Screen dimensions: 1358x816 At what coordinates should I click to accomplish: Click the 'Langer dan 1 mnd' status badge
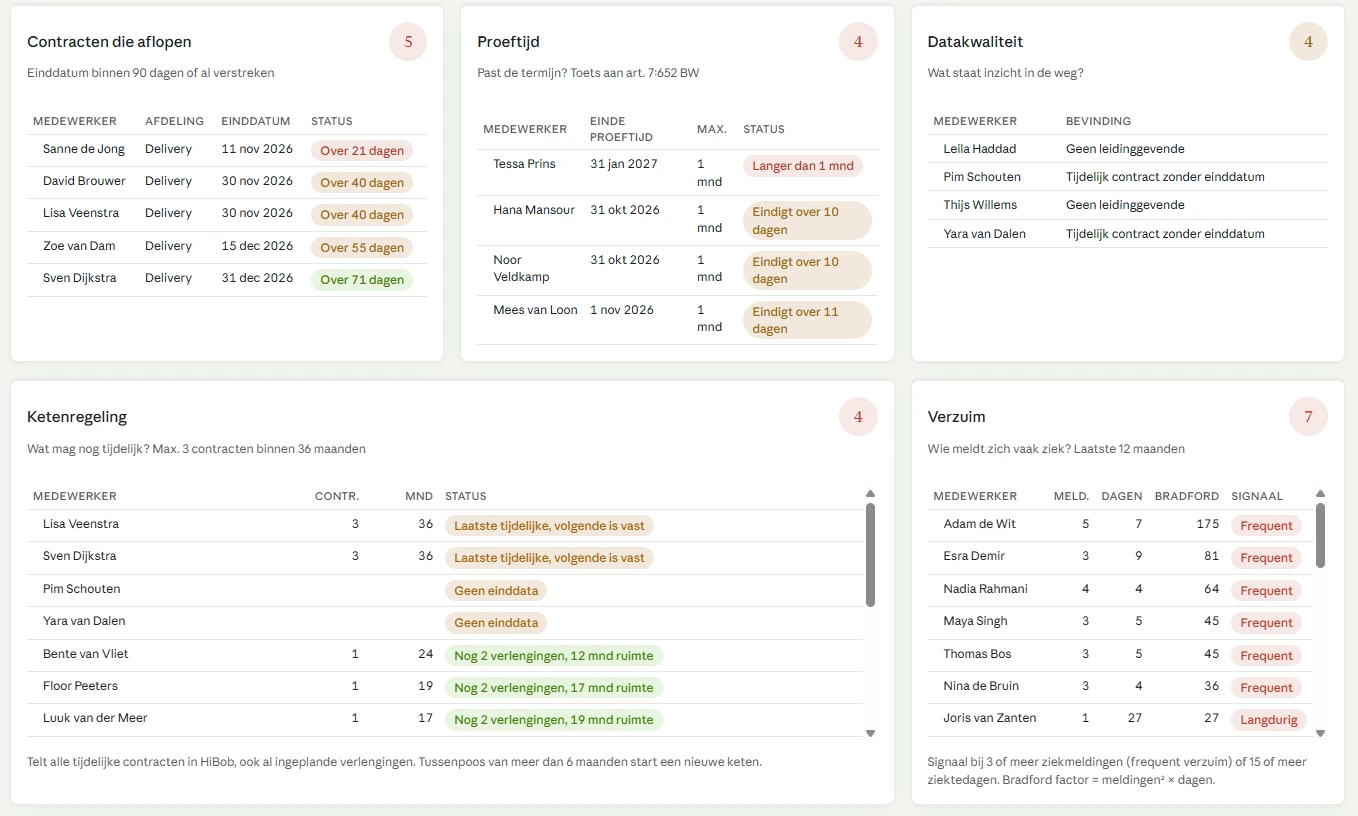pyautogui.click(x=803, y=166)
